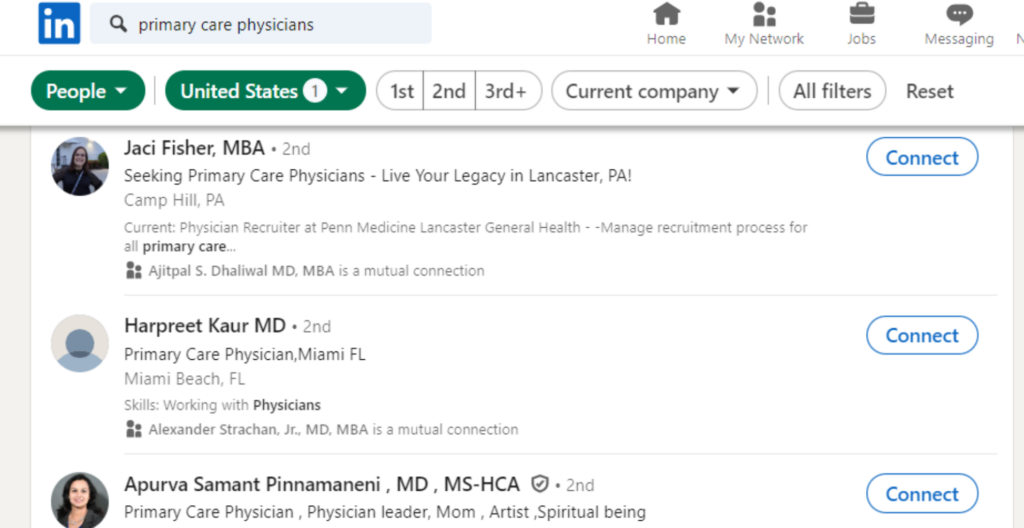
Task: Click the LinkedIn logo icon
Action: click(x=59, y=24)
